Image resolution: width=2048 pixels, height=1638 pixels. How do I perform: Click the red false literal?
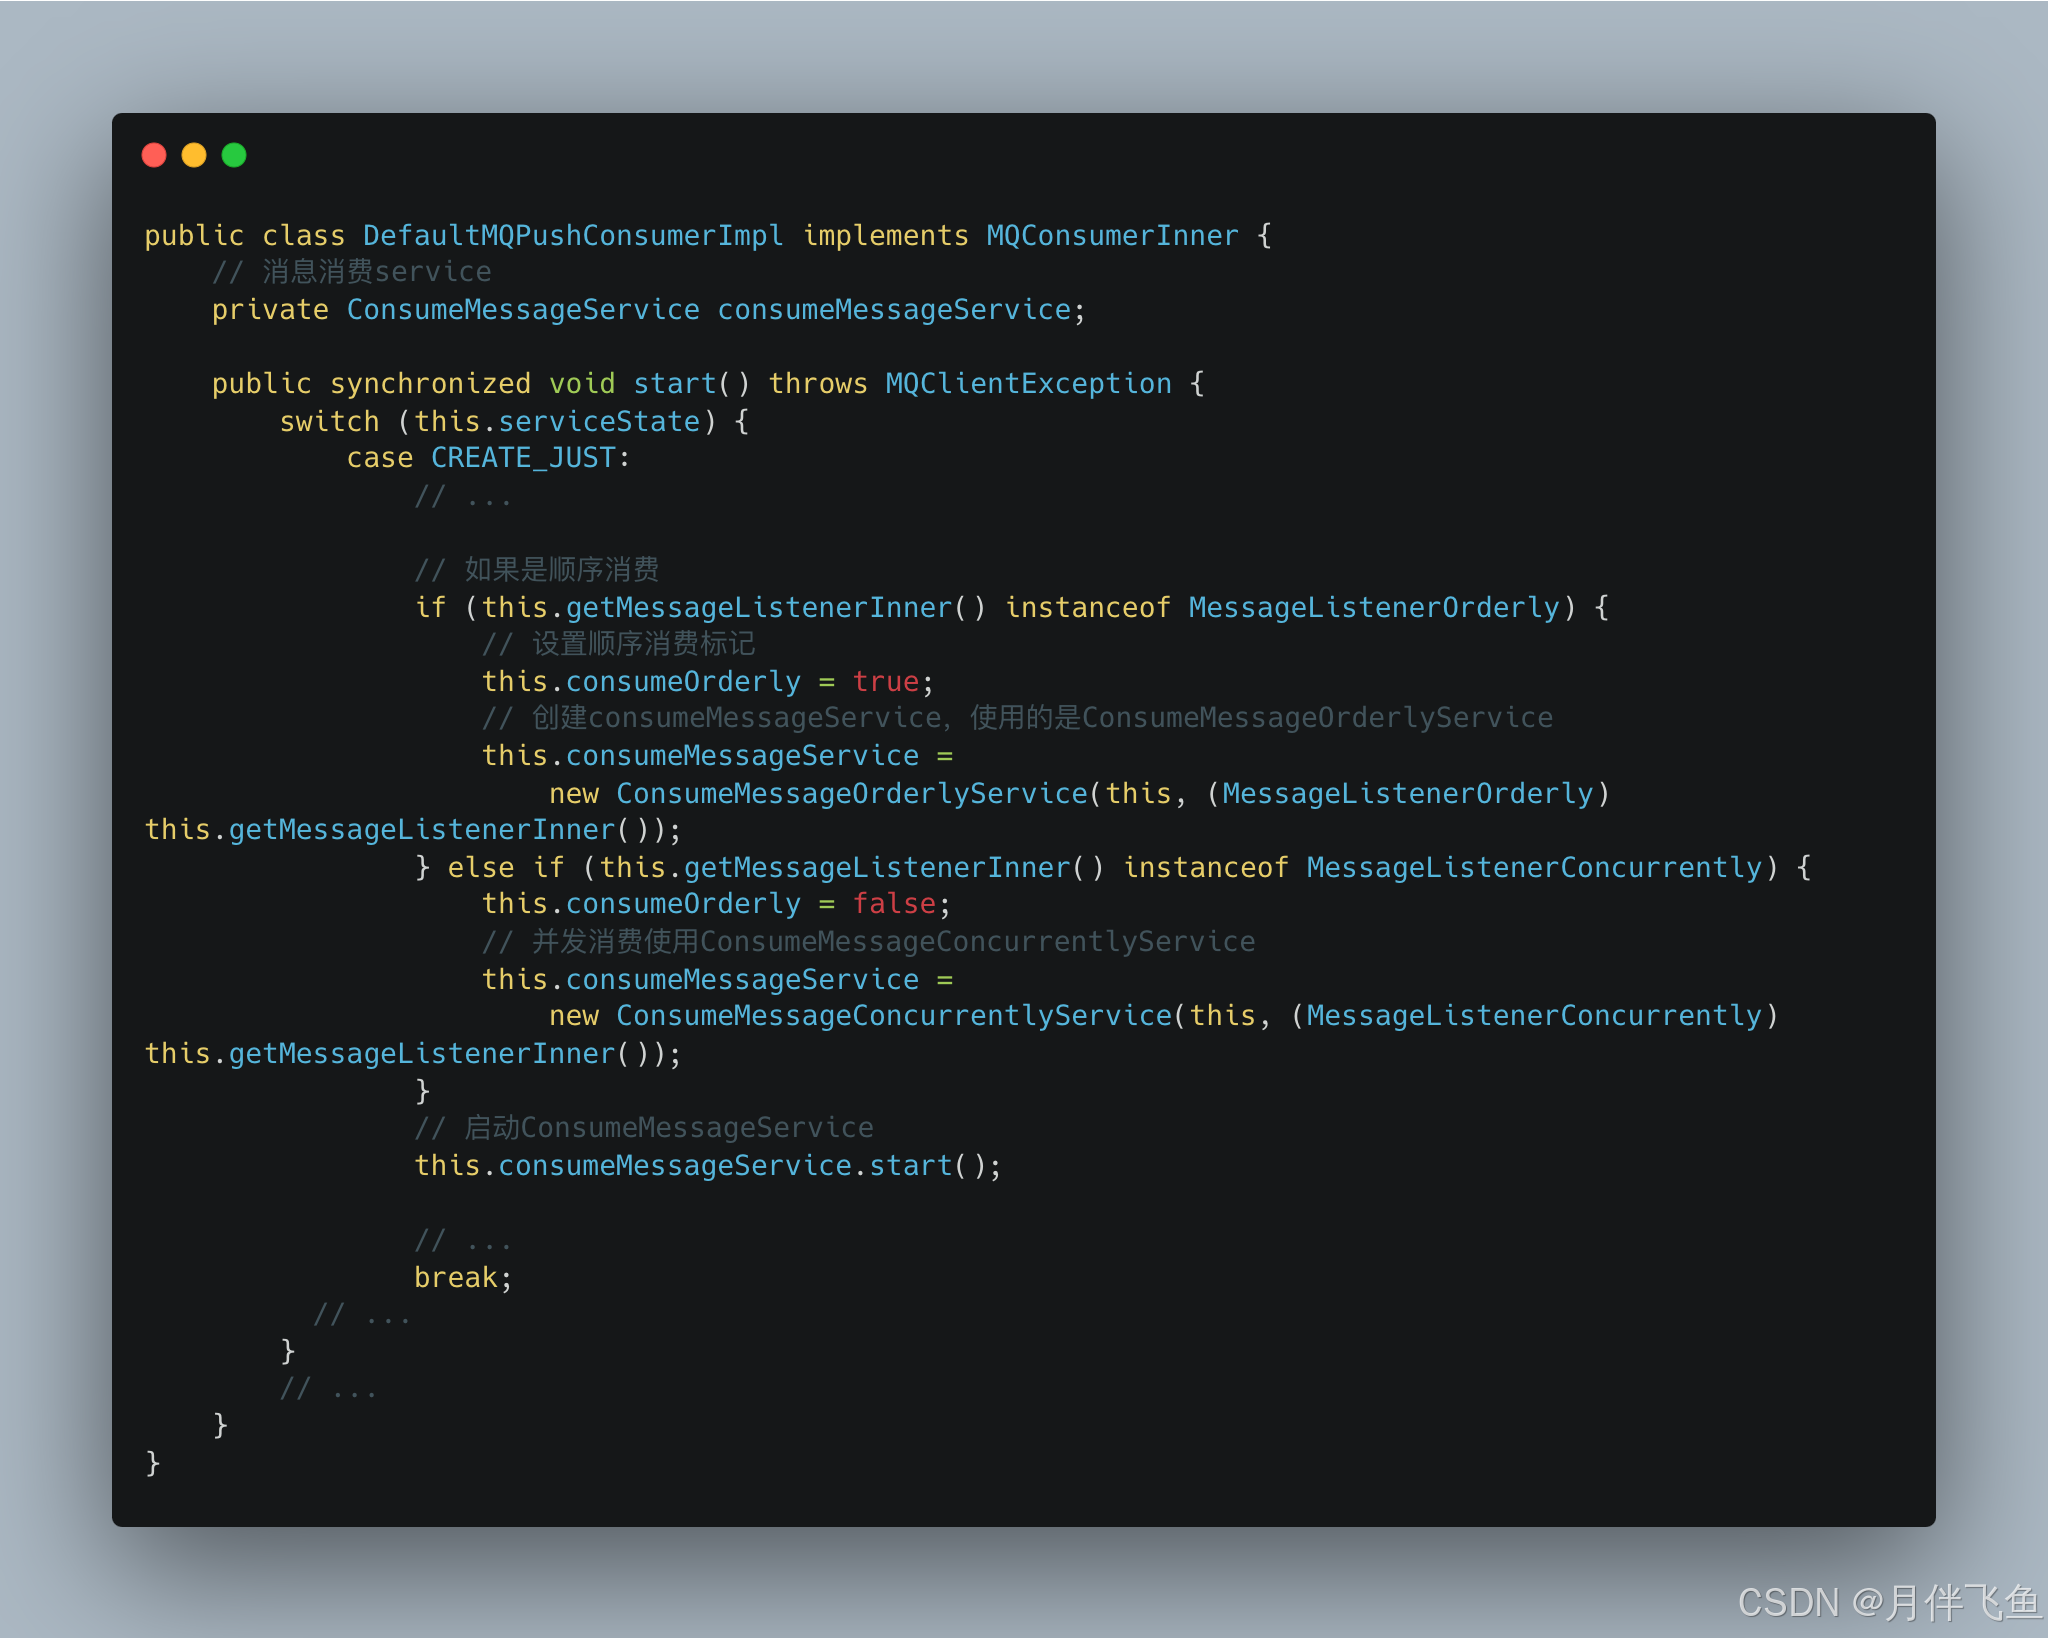[x=893, y=903]
